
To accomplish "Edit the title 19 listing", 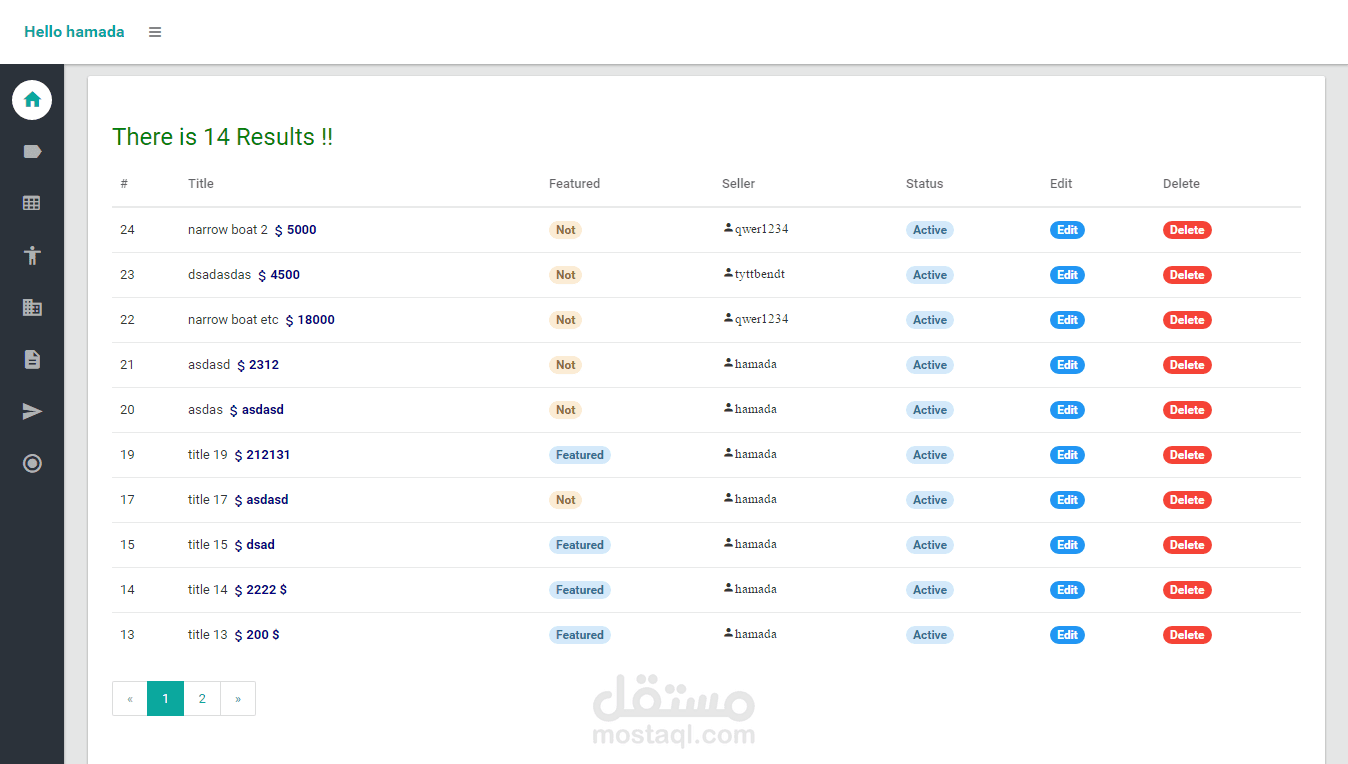I will tap(1067, 455).
